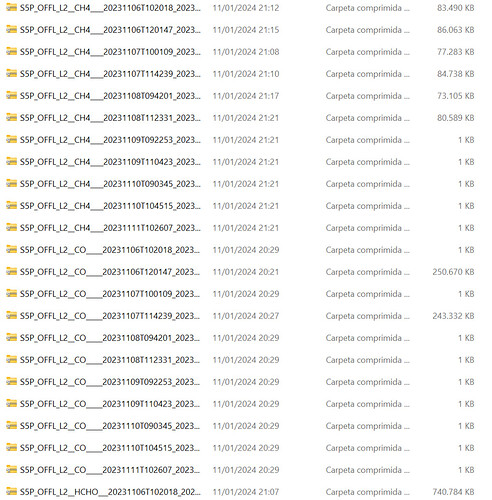Click the 243.332 KB size entry
The image size is (492, 500).
pos(453,316)
